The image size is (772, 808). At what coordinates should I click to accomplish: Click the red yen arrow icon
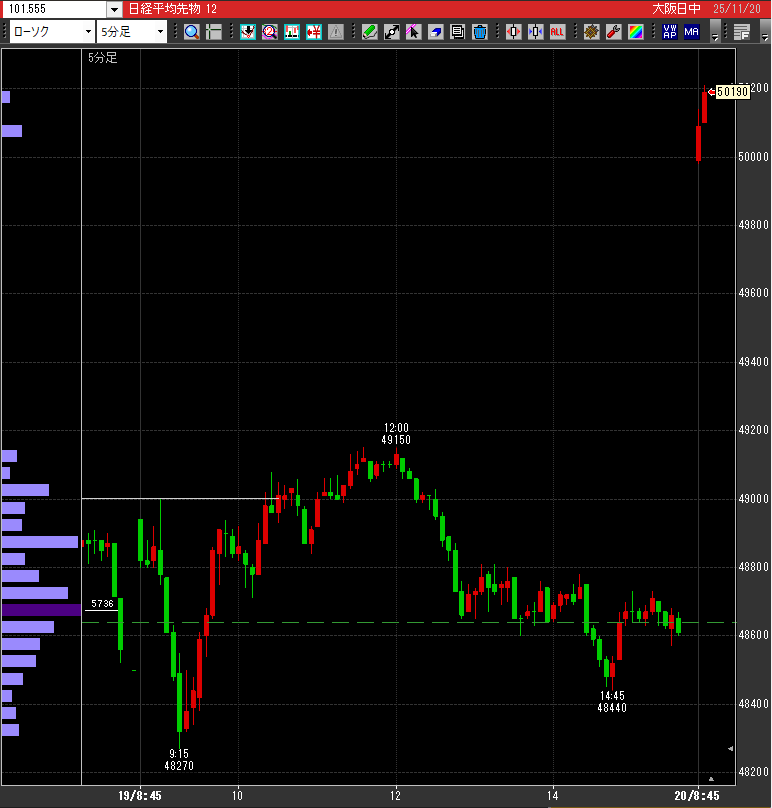[x=313, y=32]
